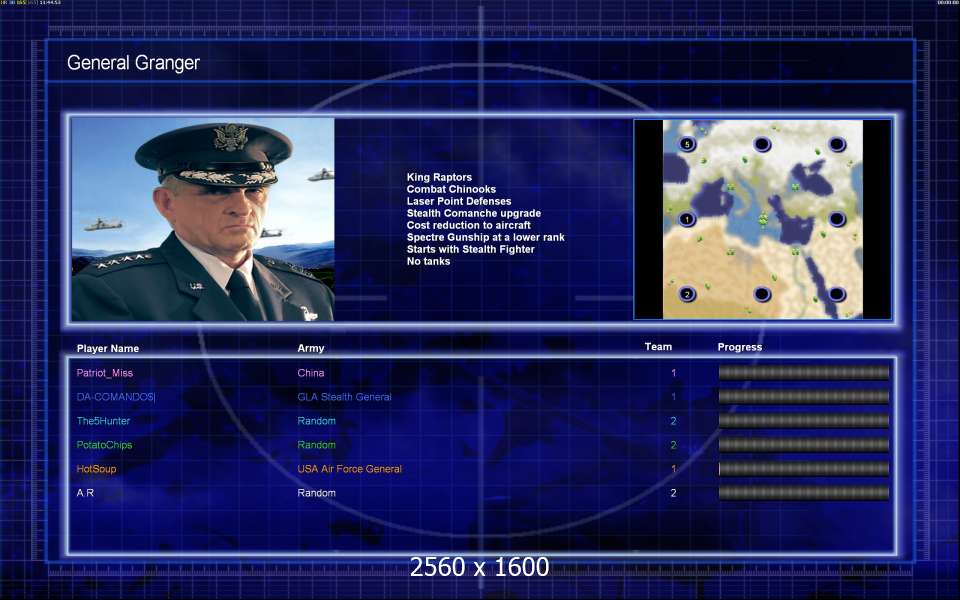Click PotatoChips loading progress bar
Image resolution: width=960 pixels, height=600 pixels.
[x=803, y=444]
